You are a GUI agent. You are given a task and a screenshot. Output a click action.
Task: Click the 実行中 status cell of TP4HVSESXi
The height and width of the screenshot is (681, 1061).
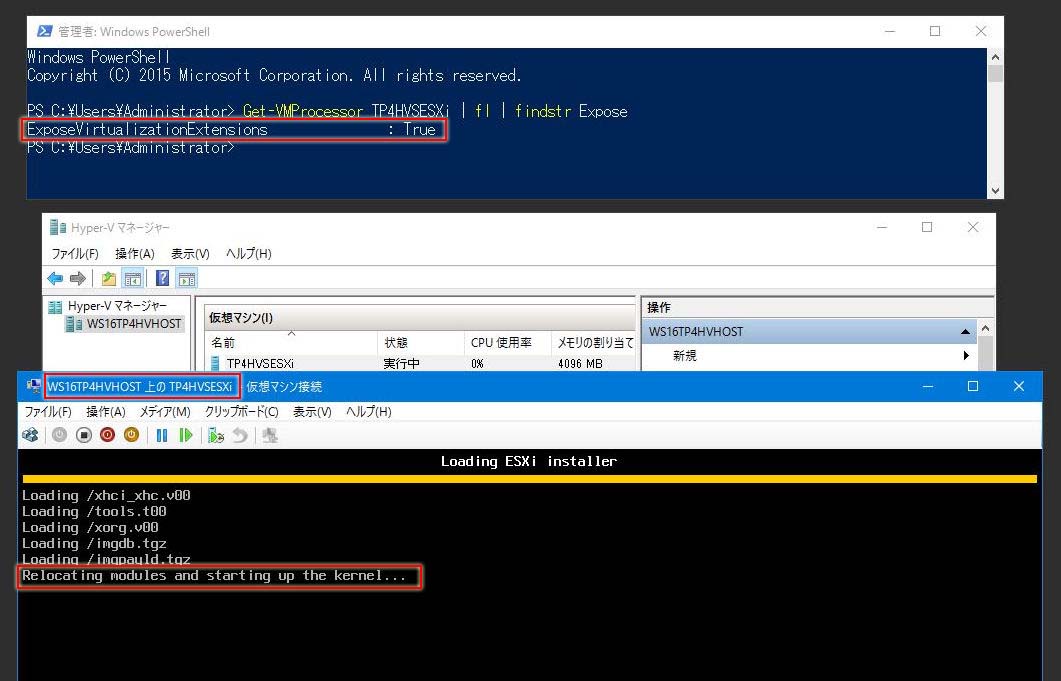(x=401, y=364)
